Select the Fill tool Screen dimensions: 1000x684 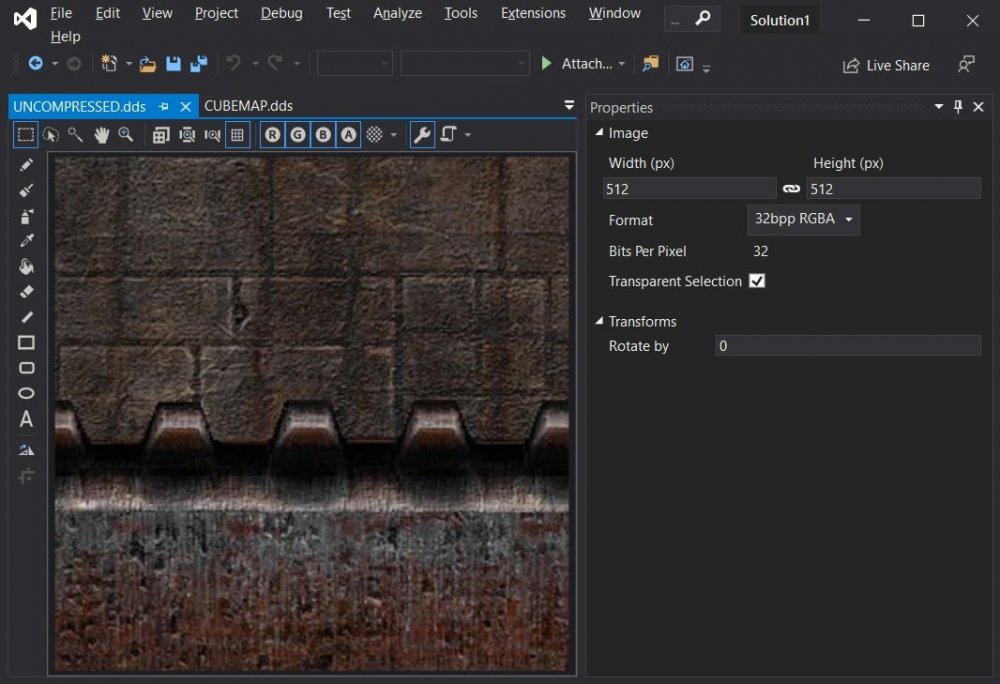(26, 266)
